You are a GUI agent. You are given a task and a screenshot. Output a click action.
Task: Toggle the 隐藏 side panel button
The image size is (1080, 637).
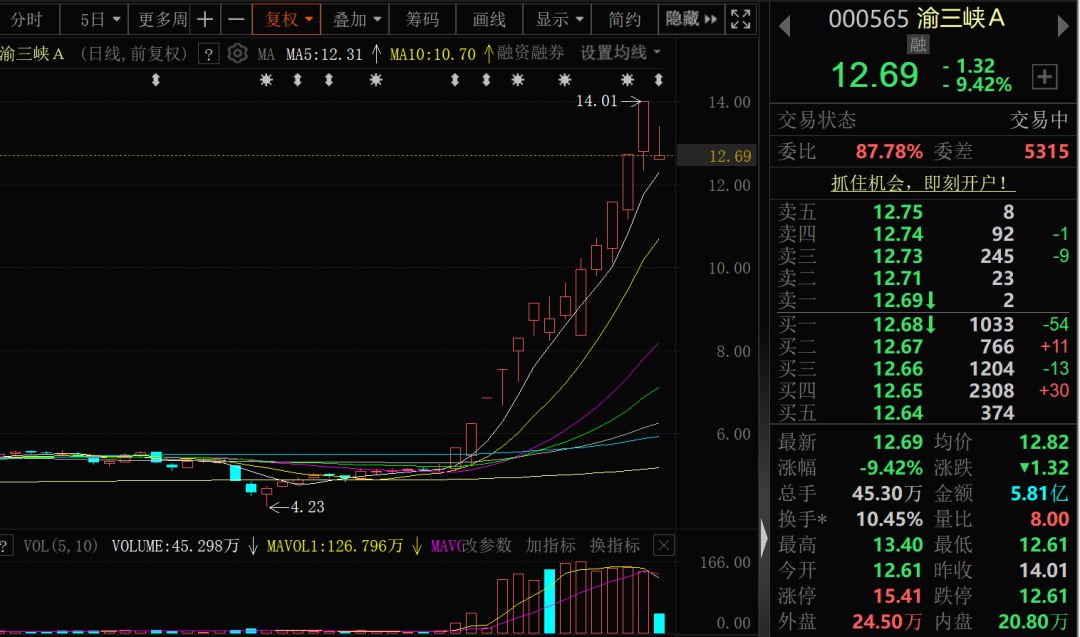(x=691, y=19)
